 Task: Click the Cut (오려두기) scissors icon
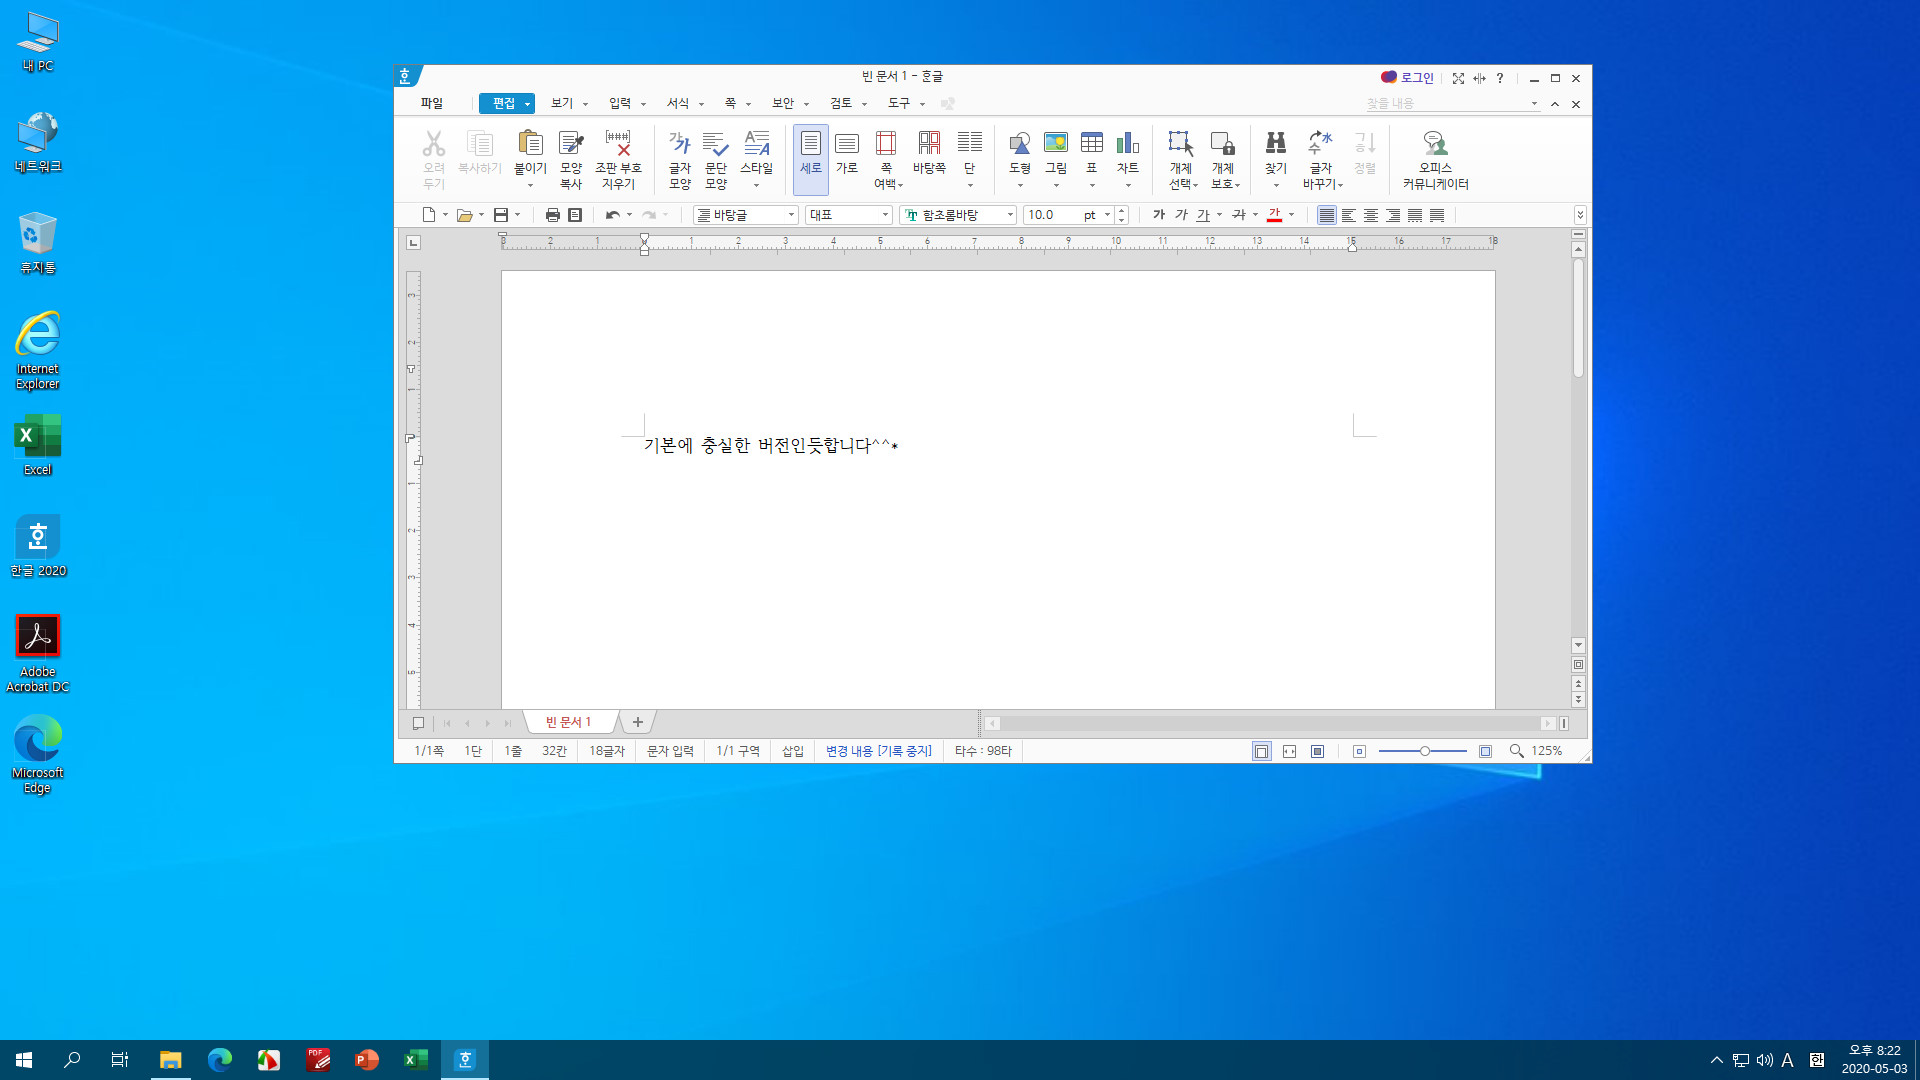[433, 144]
